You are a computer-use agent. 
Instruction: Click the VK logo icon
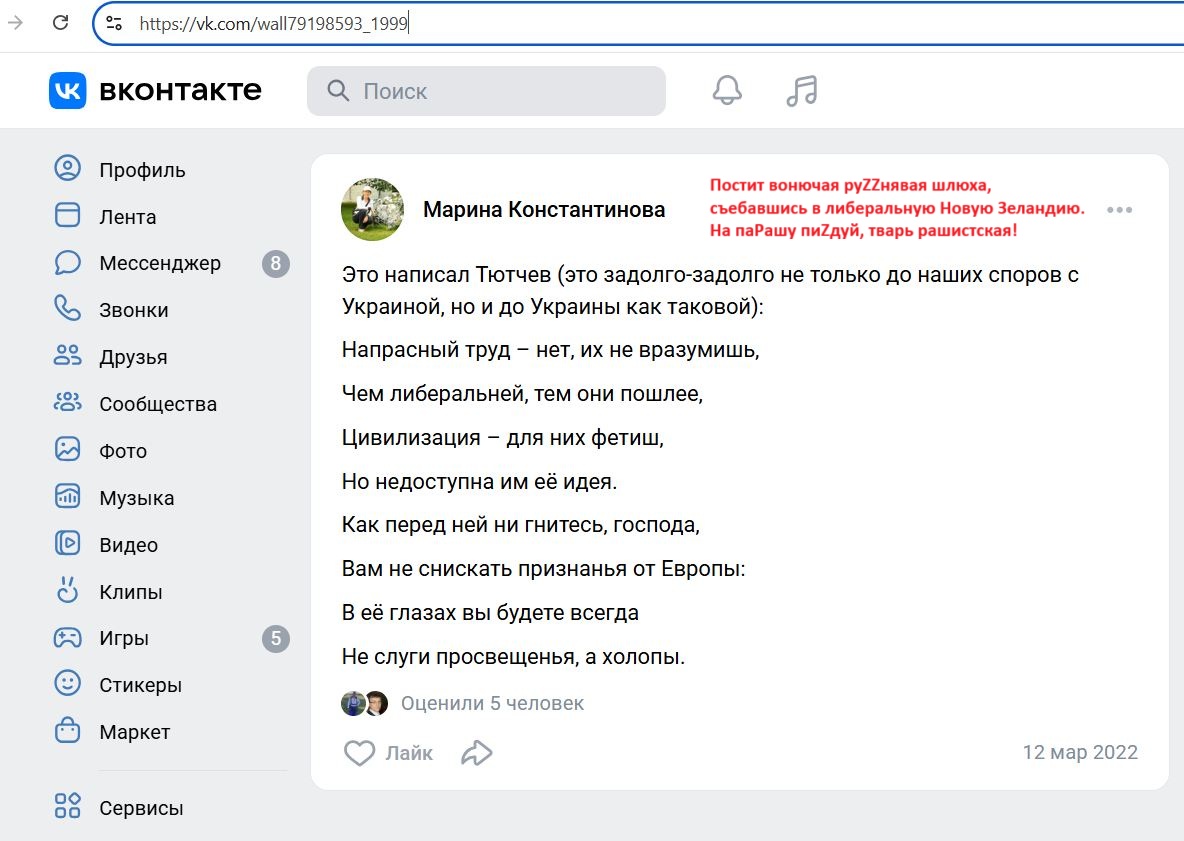(68, 91)
